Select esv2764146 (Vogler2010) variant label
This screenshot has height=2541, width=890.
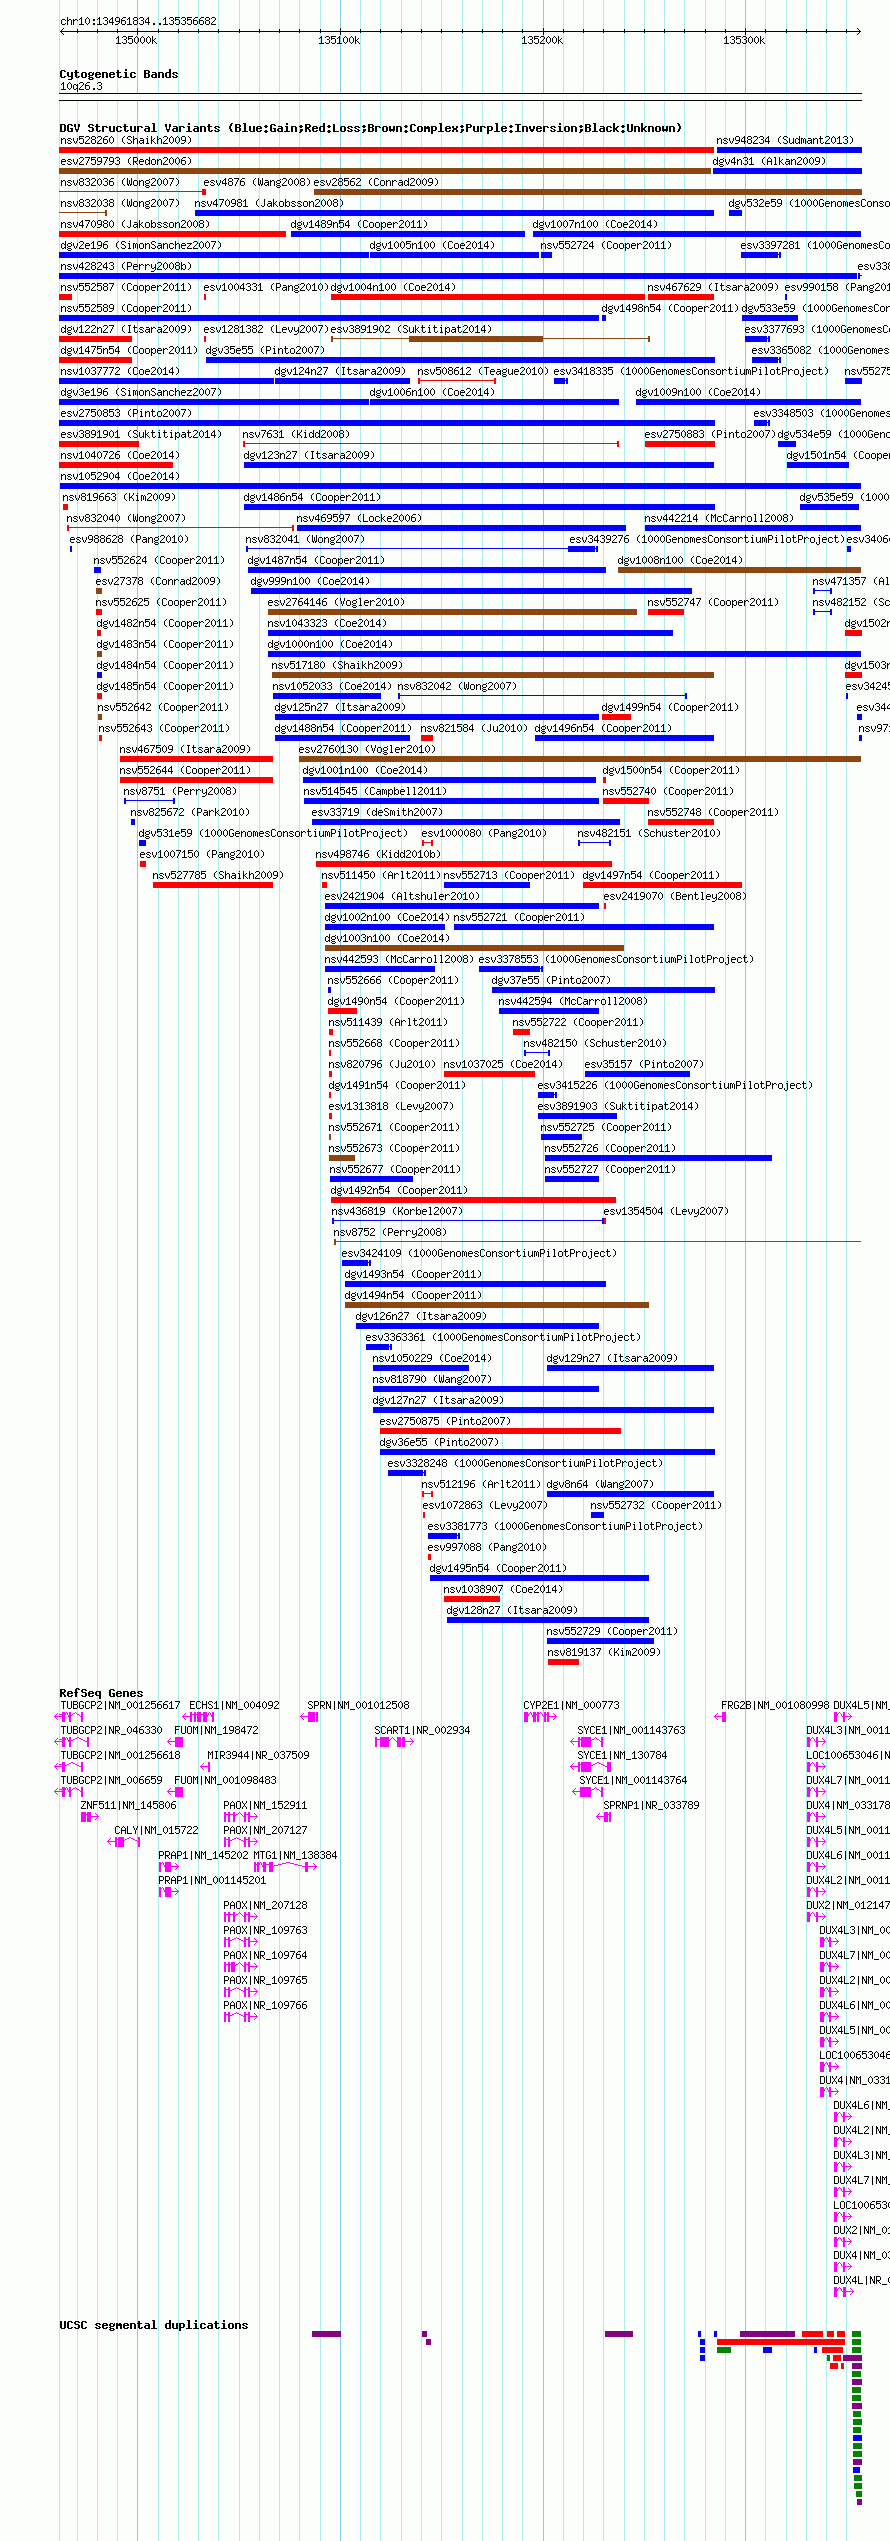coord(336,602)
